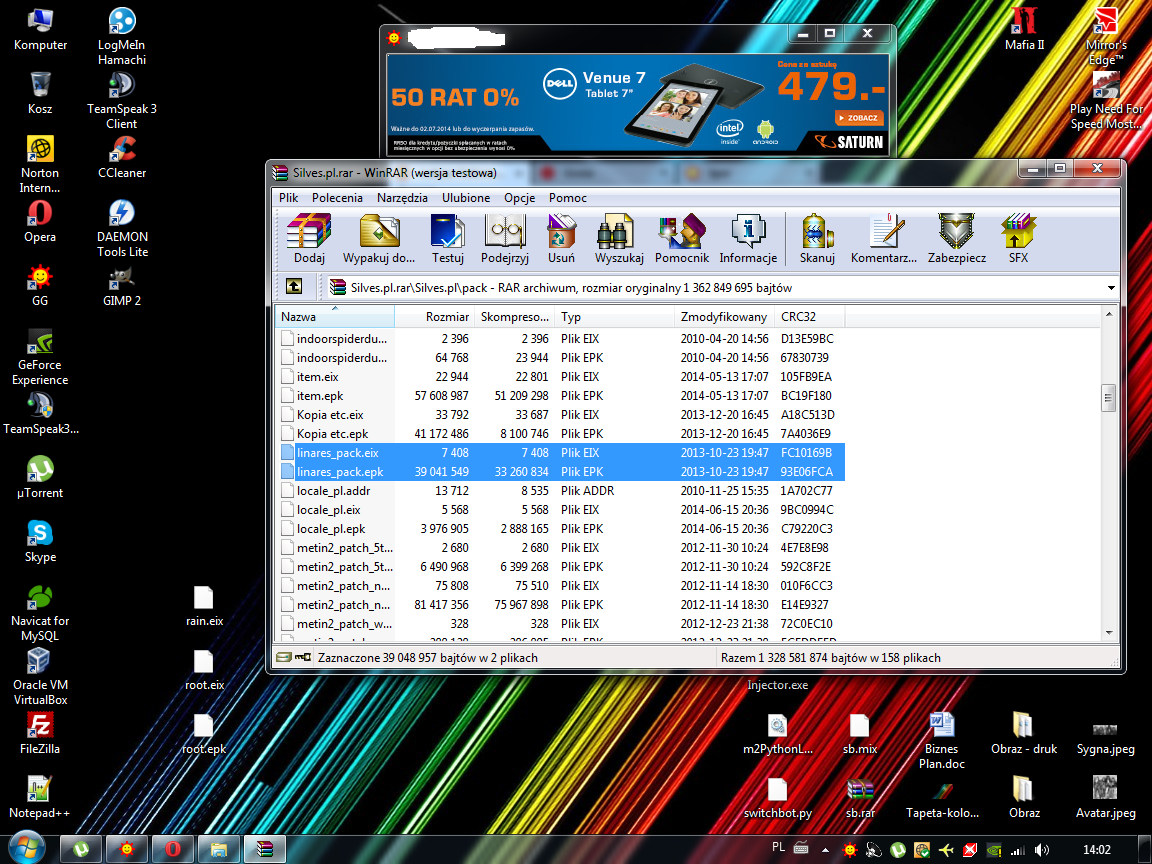This screenshot has width=1152, height=864.
Task: Open the Pomoc menu
Action: coord(568,198)
